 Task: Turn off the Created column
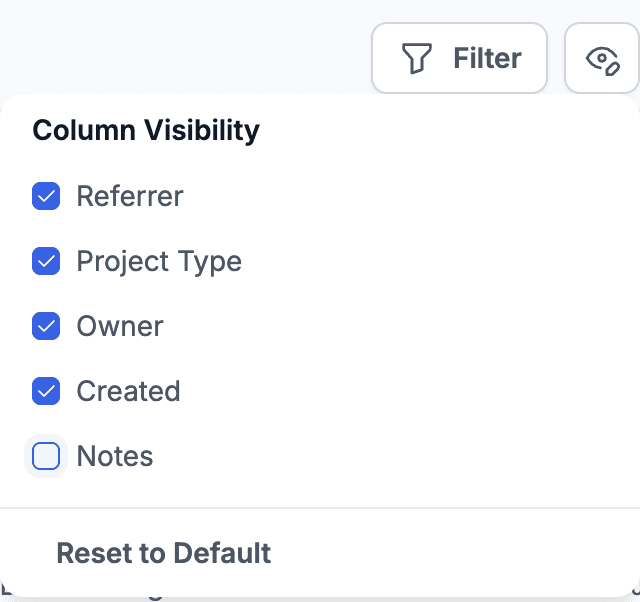point(46,391)
